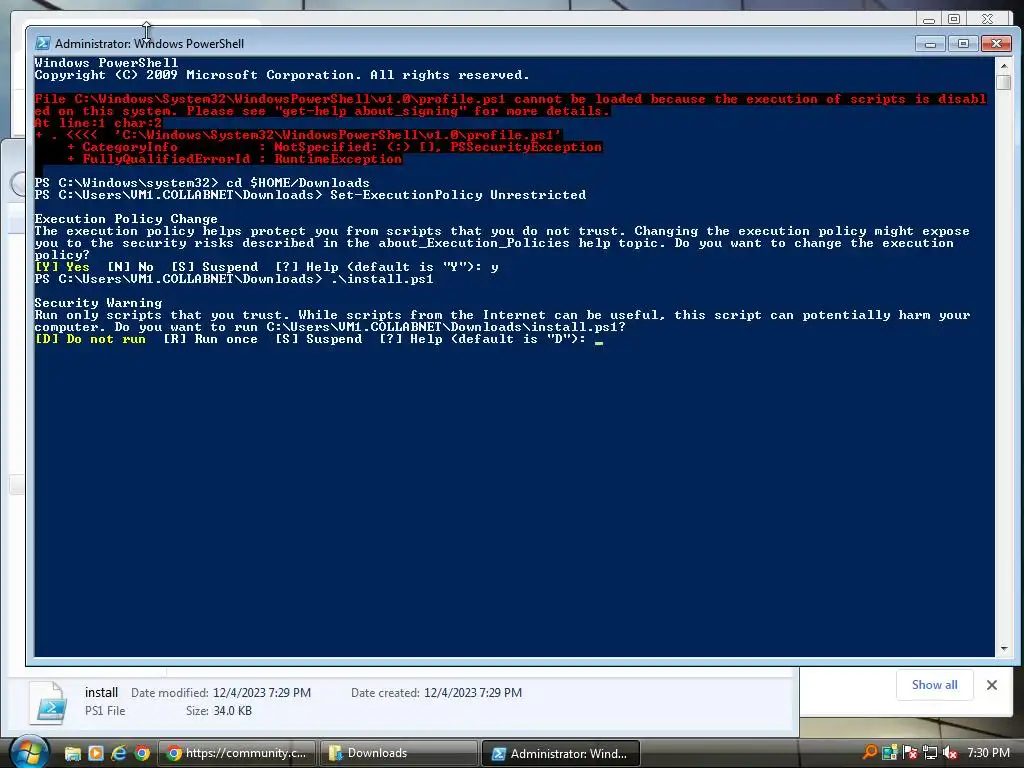The image size is (1024, 768).
Task: Open the Windows Start menu orb
Action: click(29, 752)
